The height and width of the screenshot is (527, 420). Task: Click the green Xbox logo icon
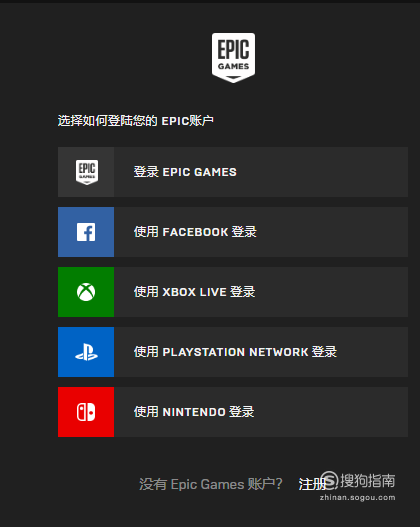tap(86, 292)
